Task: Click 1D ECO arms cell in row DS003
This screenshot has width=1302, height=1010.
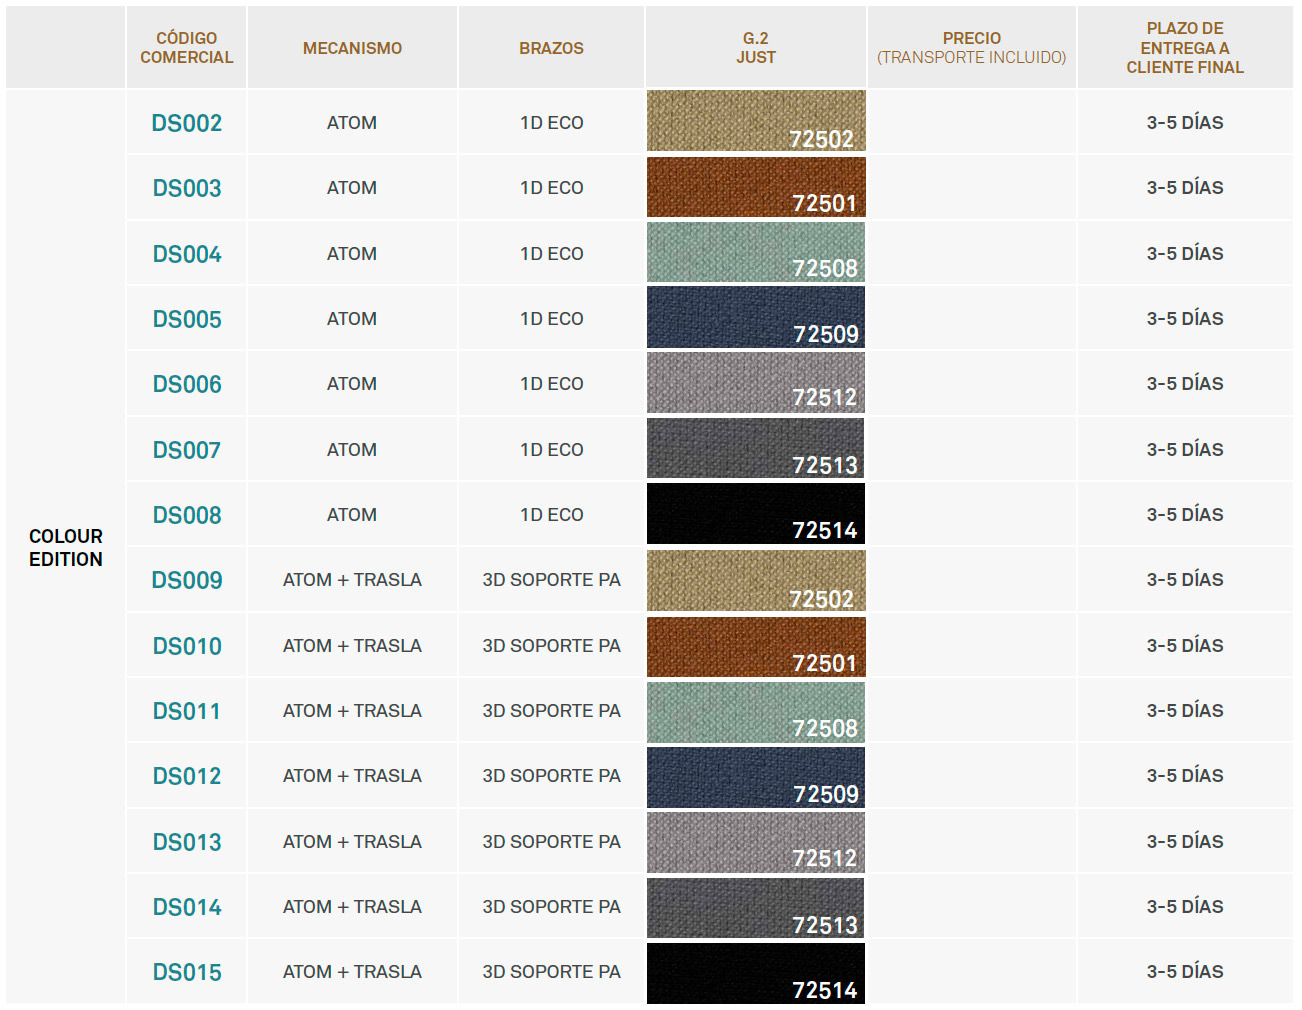Action: 552,188
